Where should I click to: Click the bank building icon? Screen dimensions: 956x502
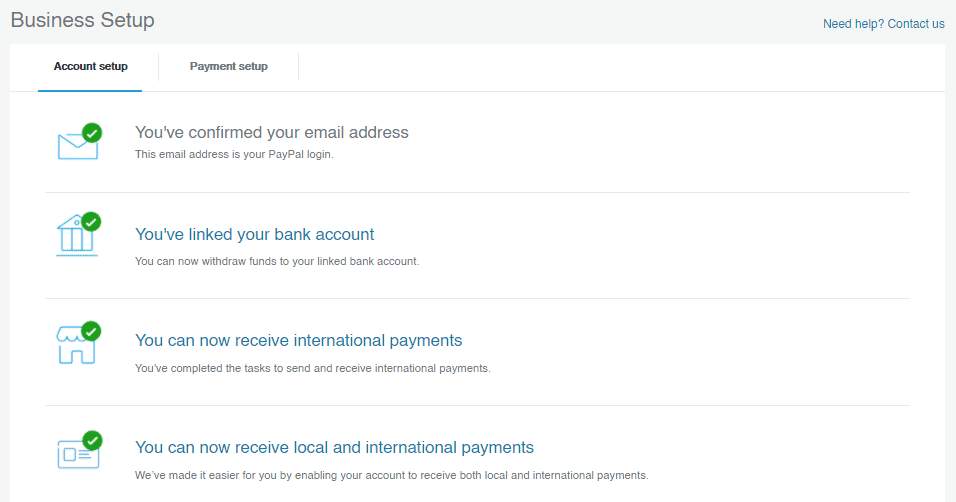tap(77, 235)
